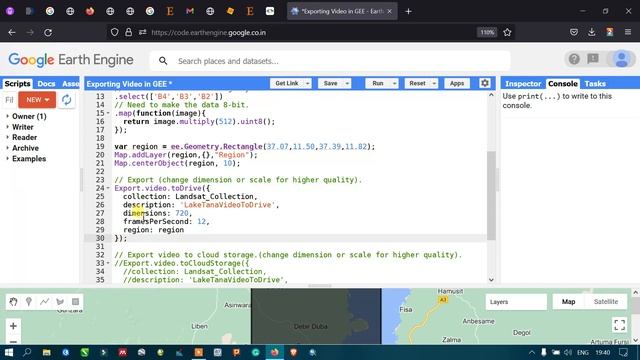Zoom in on the map
Screen dimensions: 640x360
pos(13,326)
